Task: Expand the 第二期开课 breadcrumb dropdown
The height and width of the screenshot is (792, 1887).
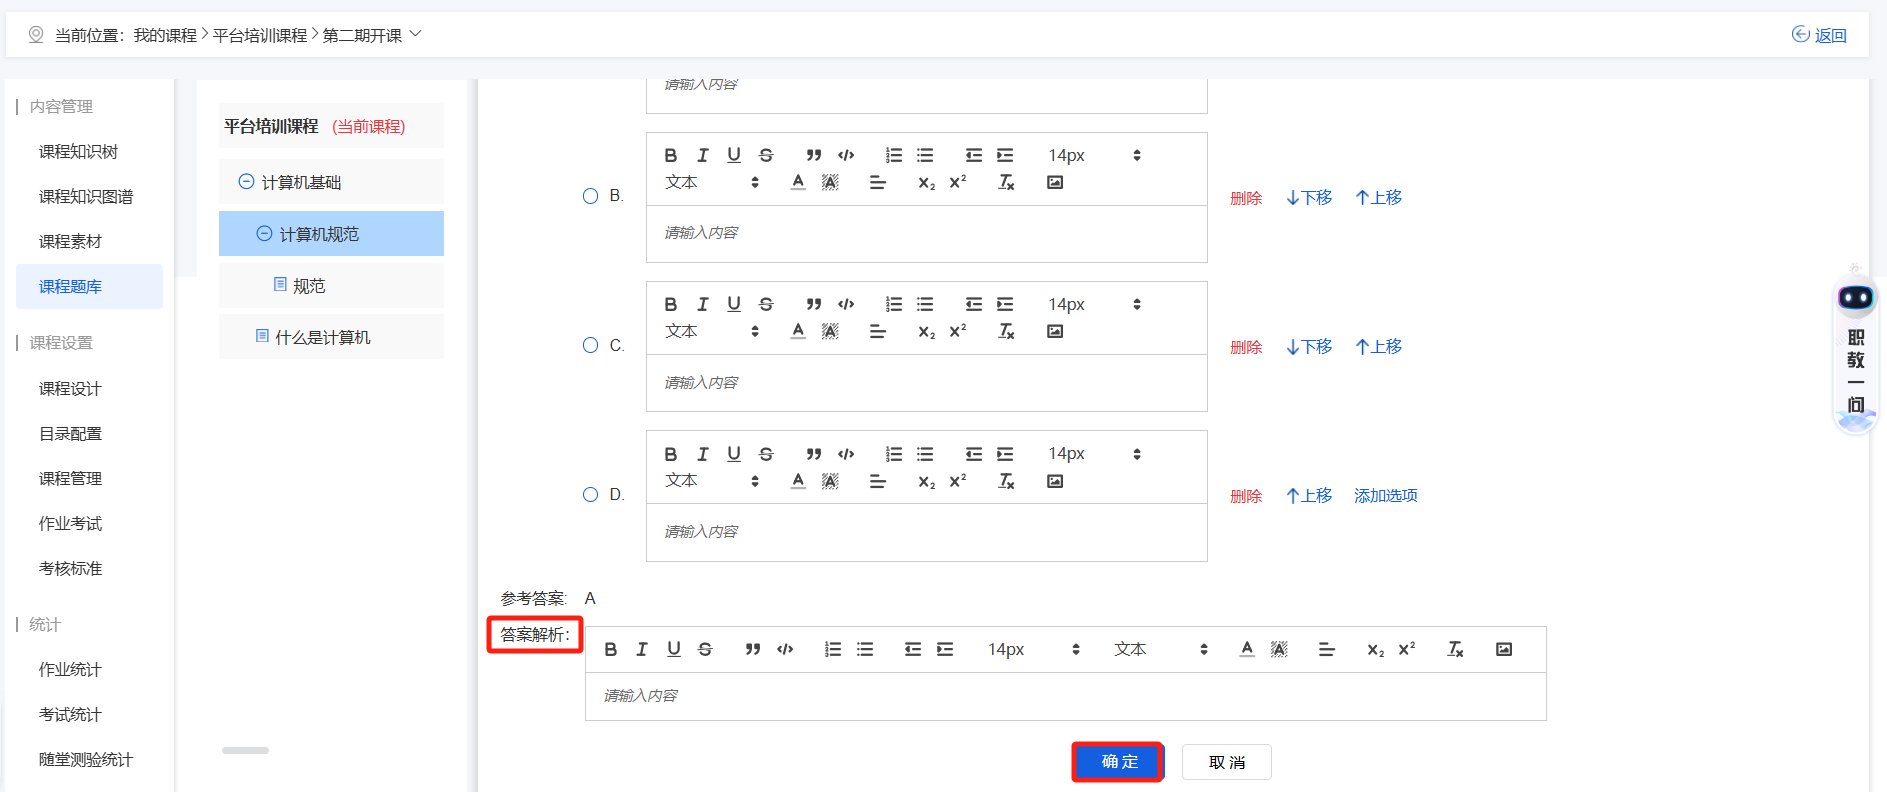Action: point(415,34)
